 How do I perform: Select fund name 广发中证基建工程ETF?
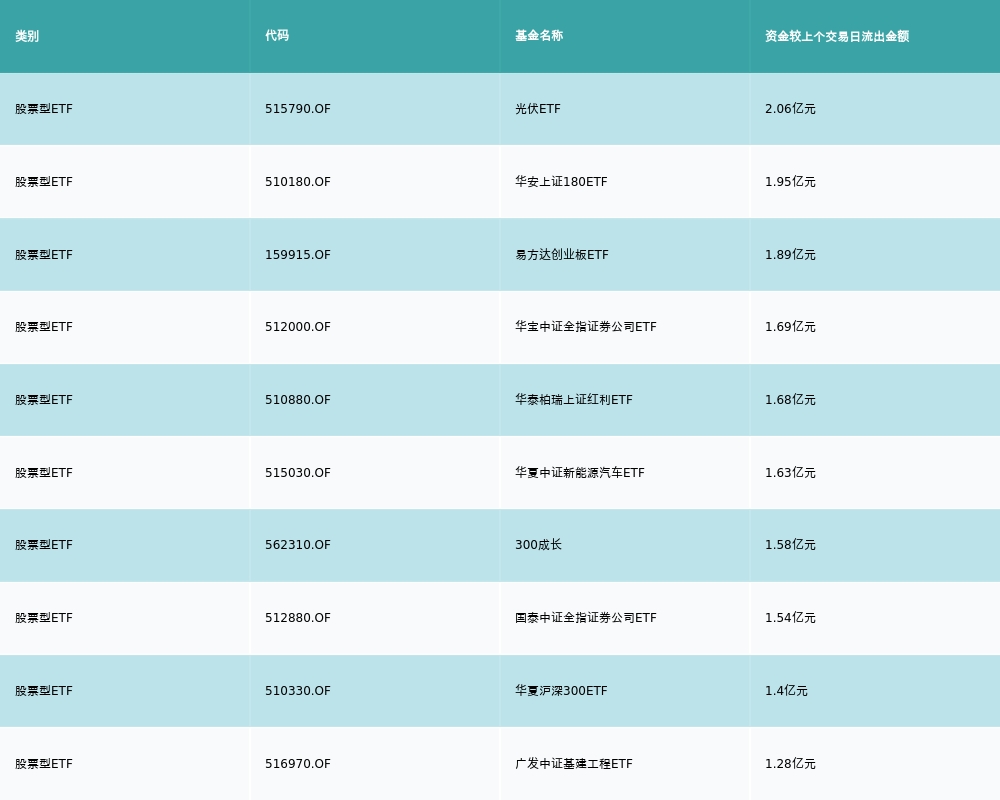(574, 764)
